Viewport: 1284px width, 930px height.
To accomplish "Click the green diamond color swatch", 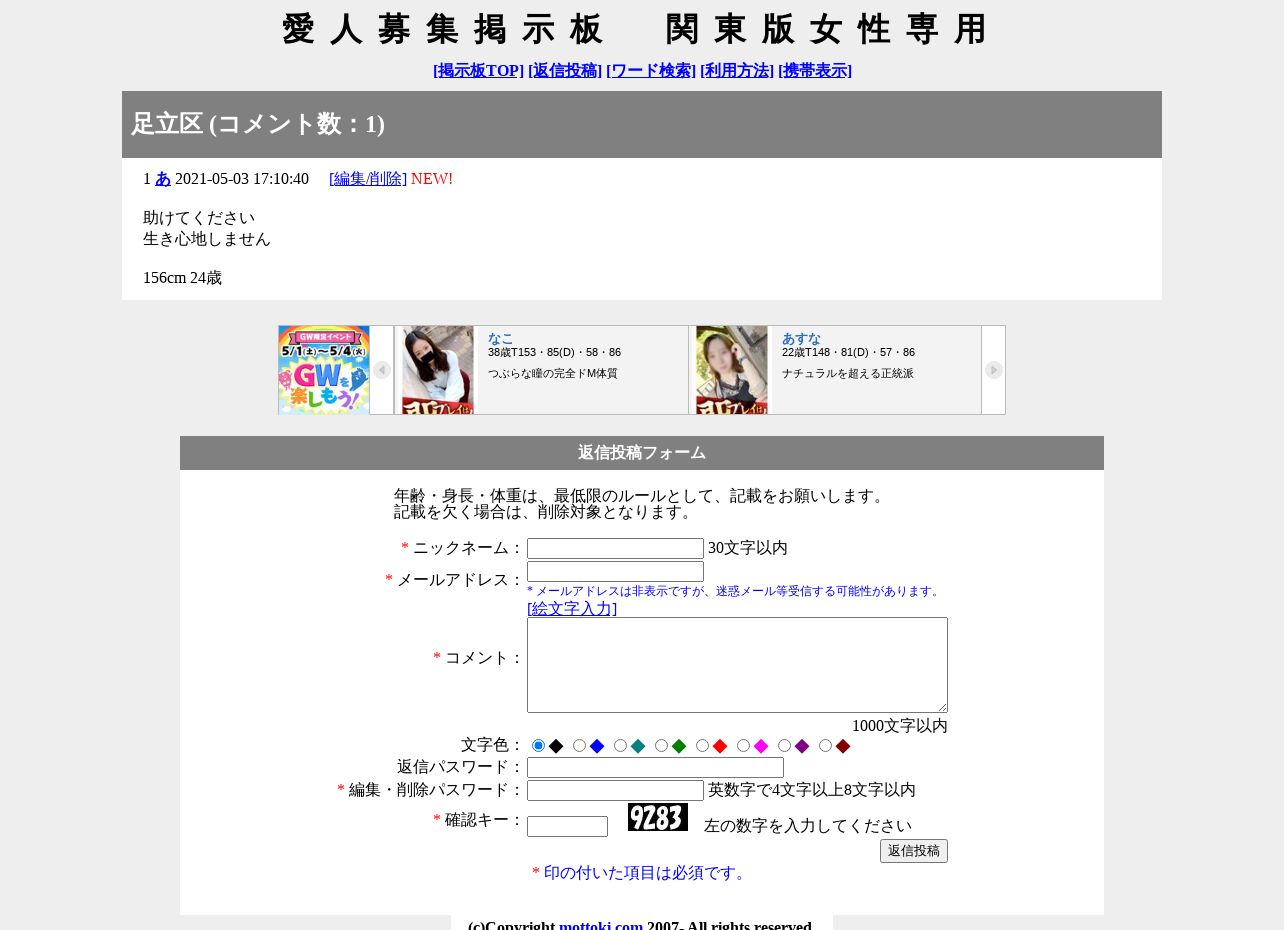I will click(x=679, y=746).
